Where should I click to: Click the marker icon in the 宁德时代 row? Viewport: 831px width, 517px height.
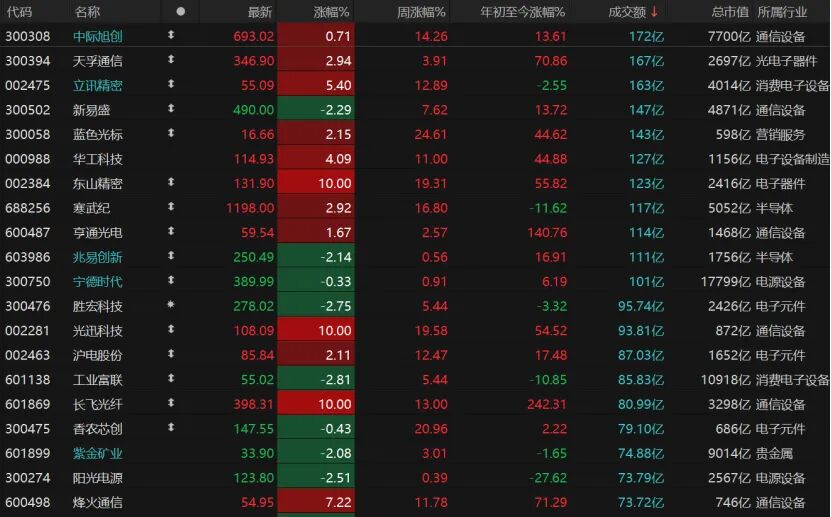pos(171,281)
